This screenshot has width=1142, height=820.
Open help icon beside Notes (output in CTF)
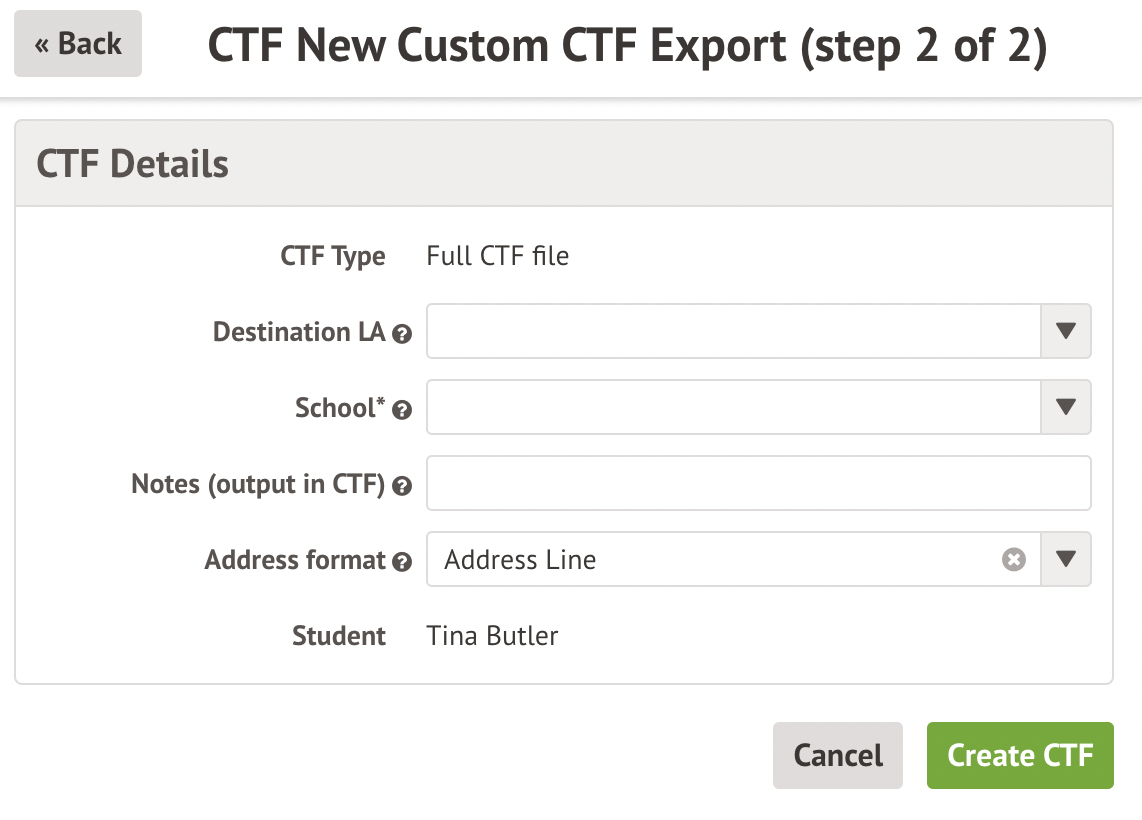pyautogui.click(x=402, y=487)
